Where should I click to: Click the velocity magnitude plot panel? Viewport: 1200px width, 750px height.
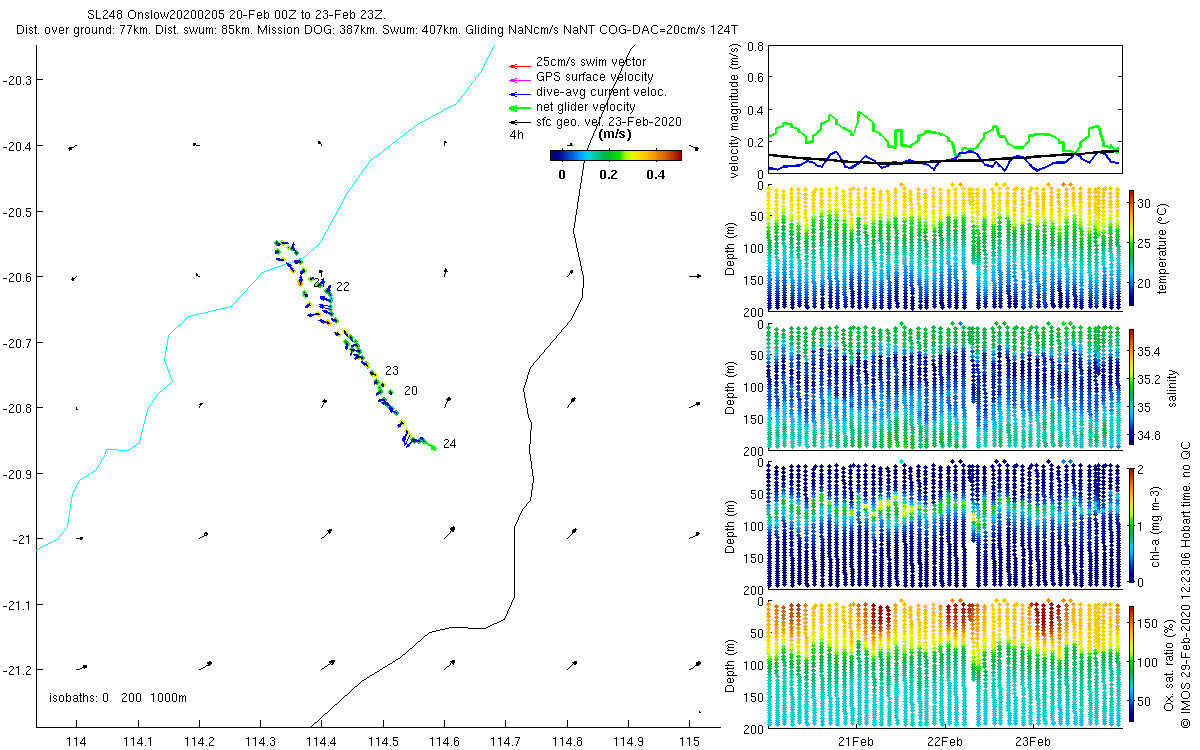[943, 109]
